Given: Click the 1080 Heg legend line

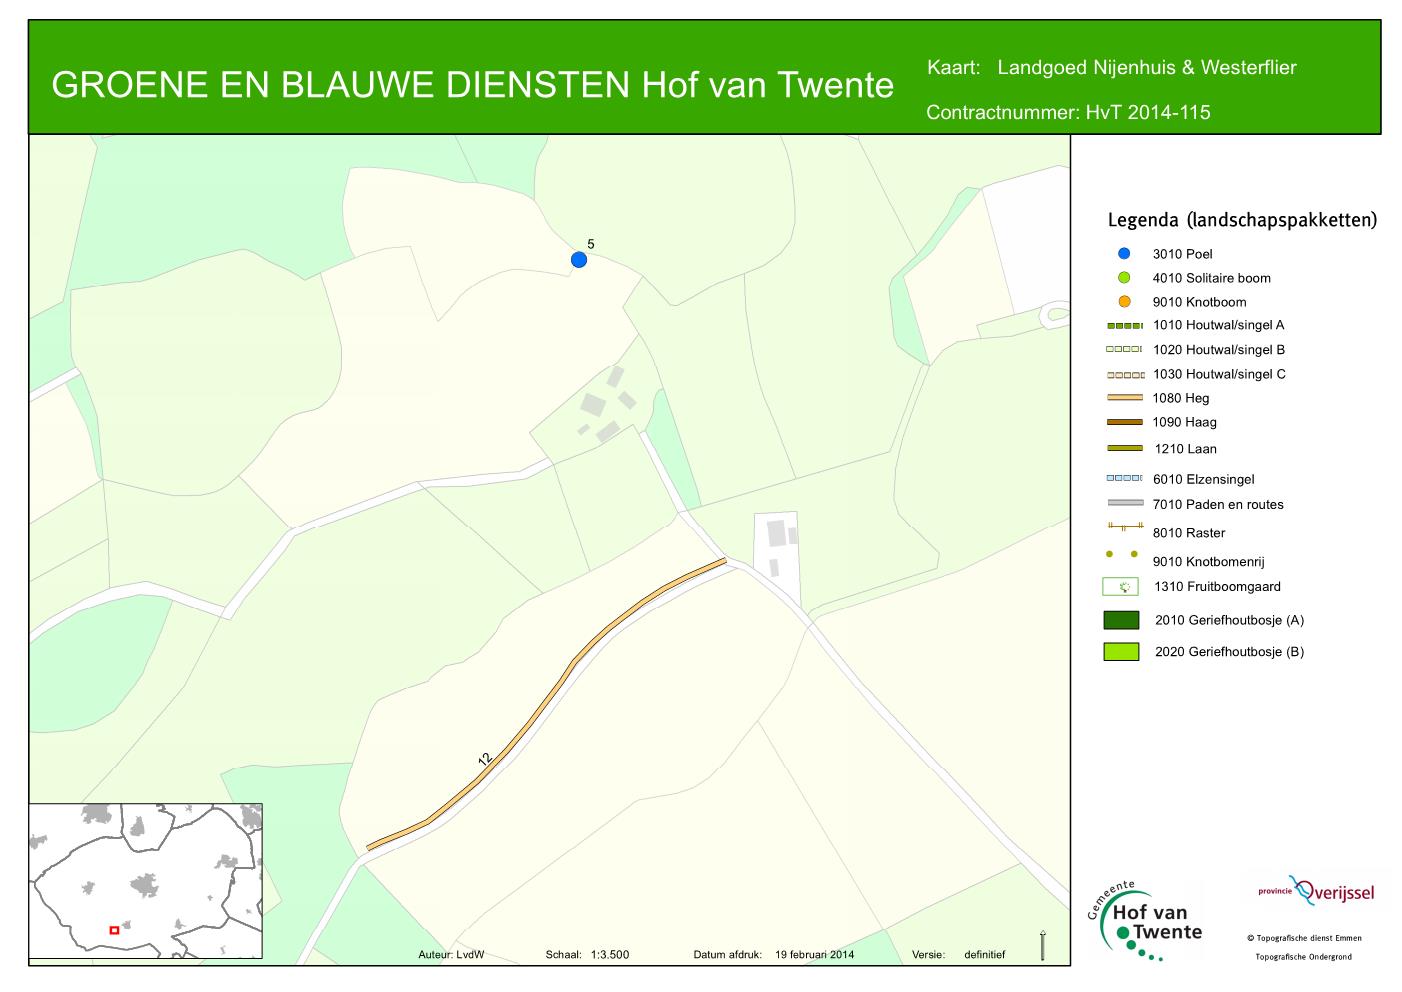Looking at the screenshot, I should [1124, 398].
